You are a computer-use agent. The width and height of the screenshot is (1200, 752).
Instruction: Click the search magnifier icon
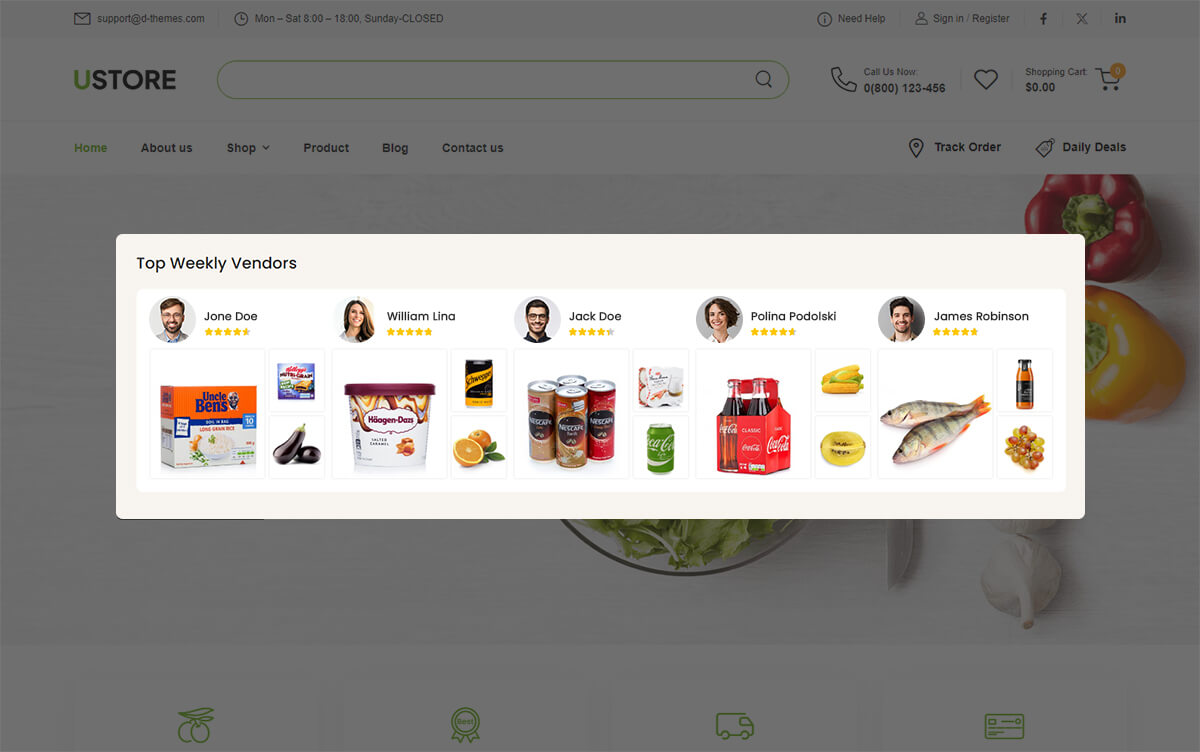coord(763,79)
